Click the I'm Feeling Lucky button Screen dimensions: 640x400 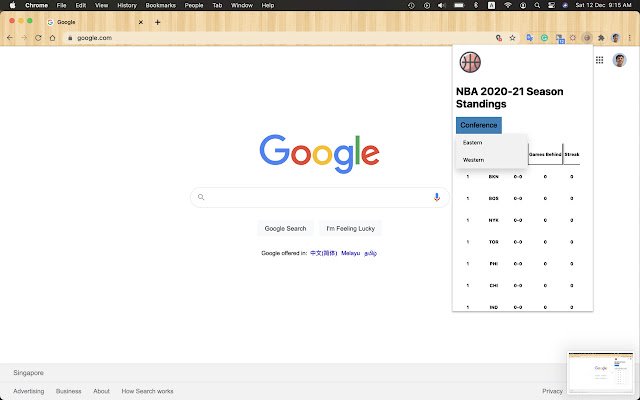click(x=350, y=229)
